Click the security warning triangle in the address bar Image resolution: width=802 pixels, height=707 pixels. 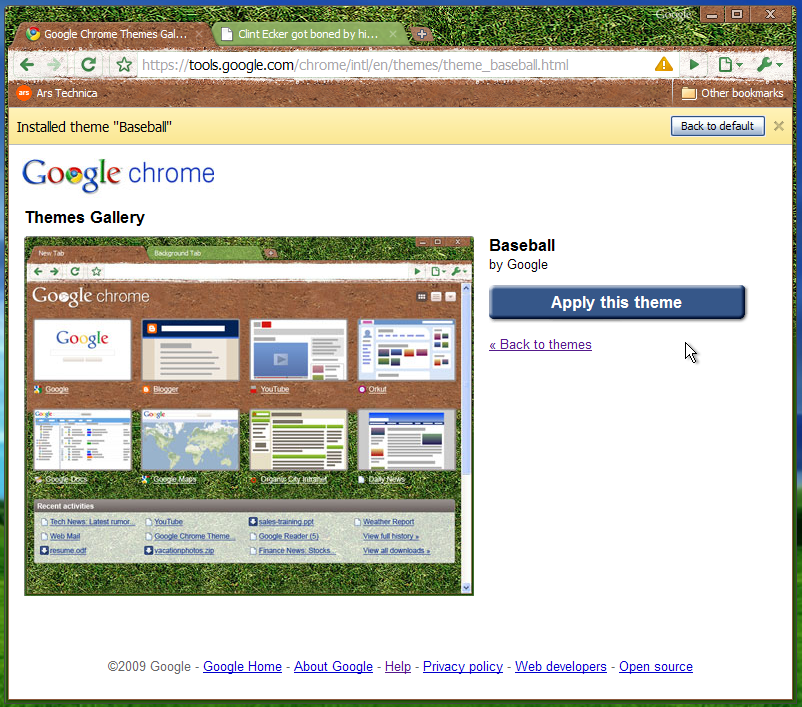(x=663, y=64)
